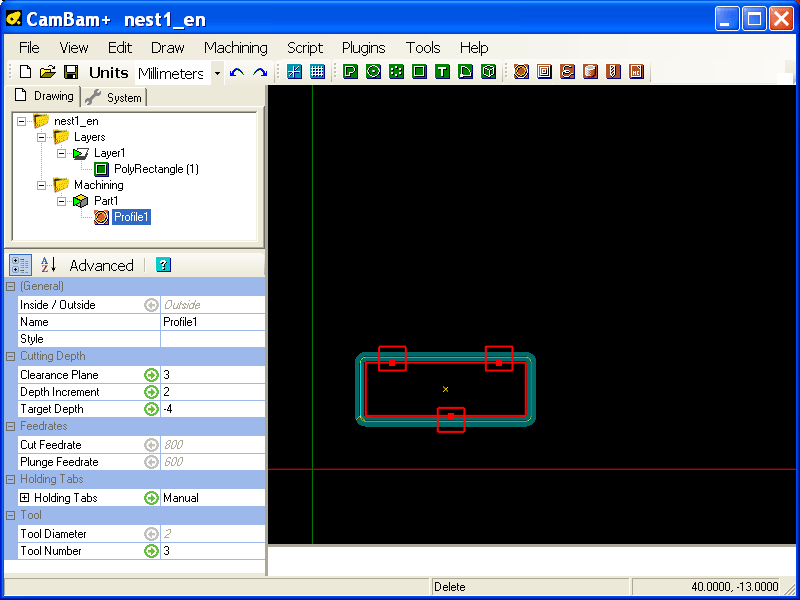
Task: Switch property grid to alphabetical sort
Action: pos(48,265)
